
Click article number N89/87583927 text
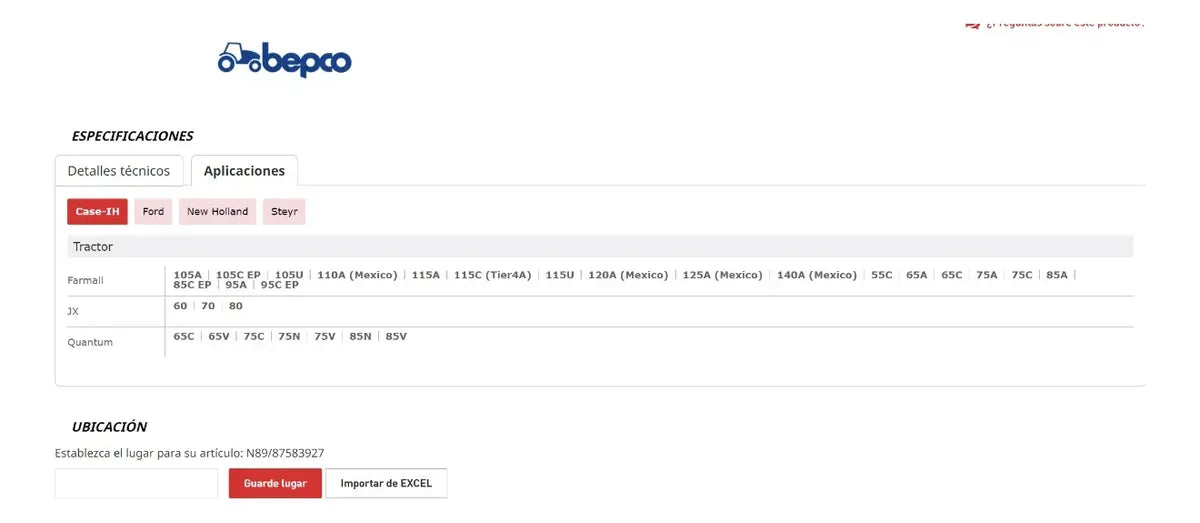pos(285,454)
